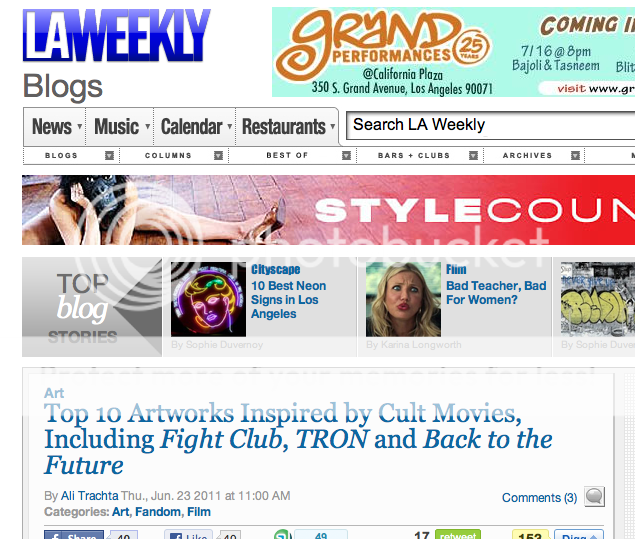Click the Style Council banner ad
The width and height of the screenshot is (635, 539).
point(328,210)
